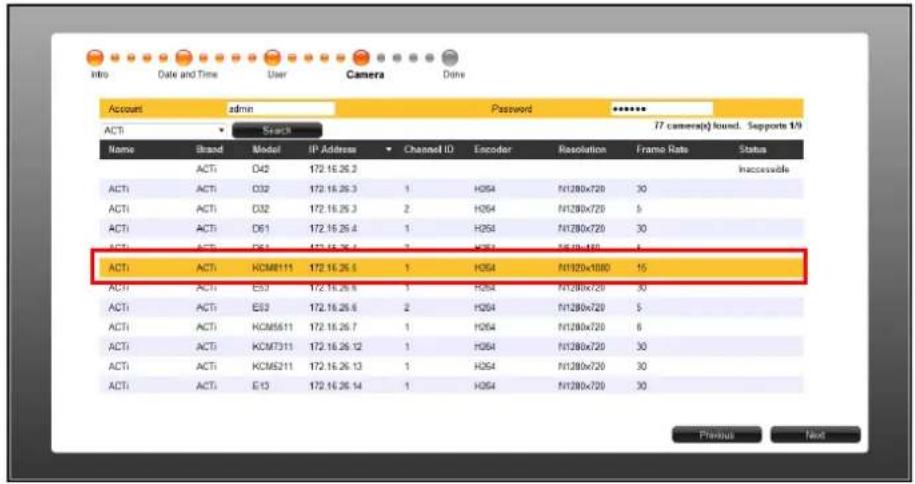915x484 pixels.
Task: Click the grey Done step circle
Action: point(450,58)
